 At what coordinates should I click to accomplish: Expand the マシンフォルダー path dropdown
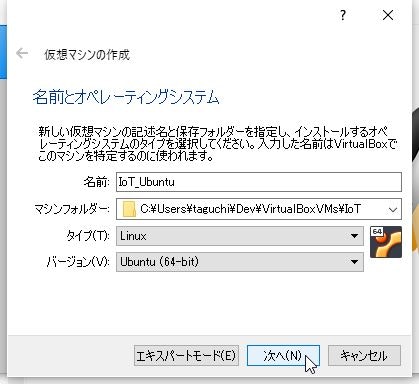pos(393,210)
